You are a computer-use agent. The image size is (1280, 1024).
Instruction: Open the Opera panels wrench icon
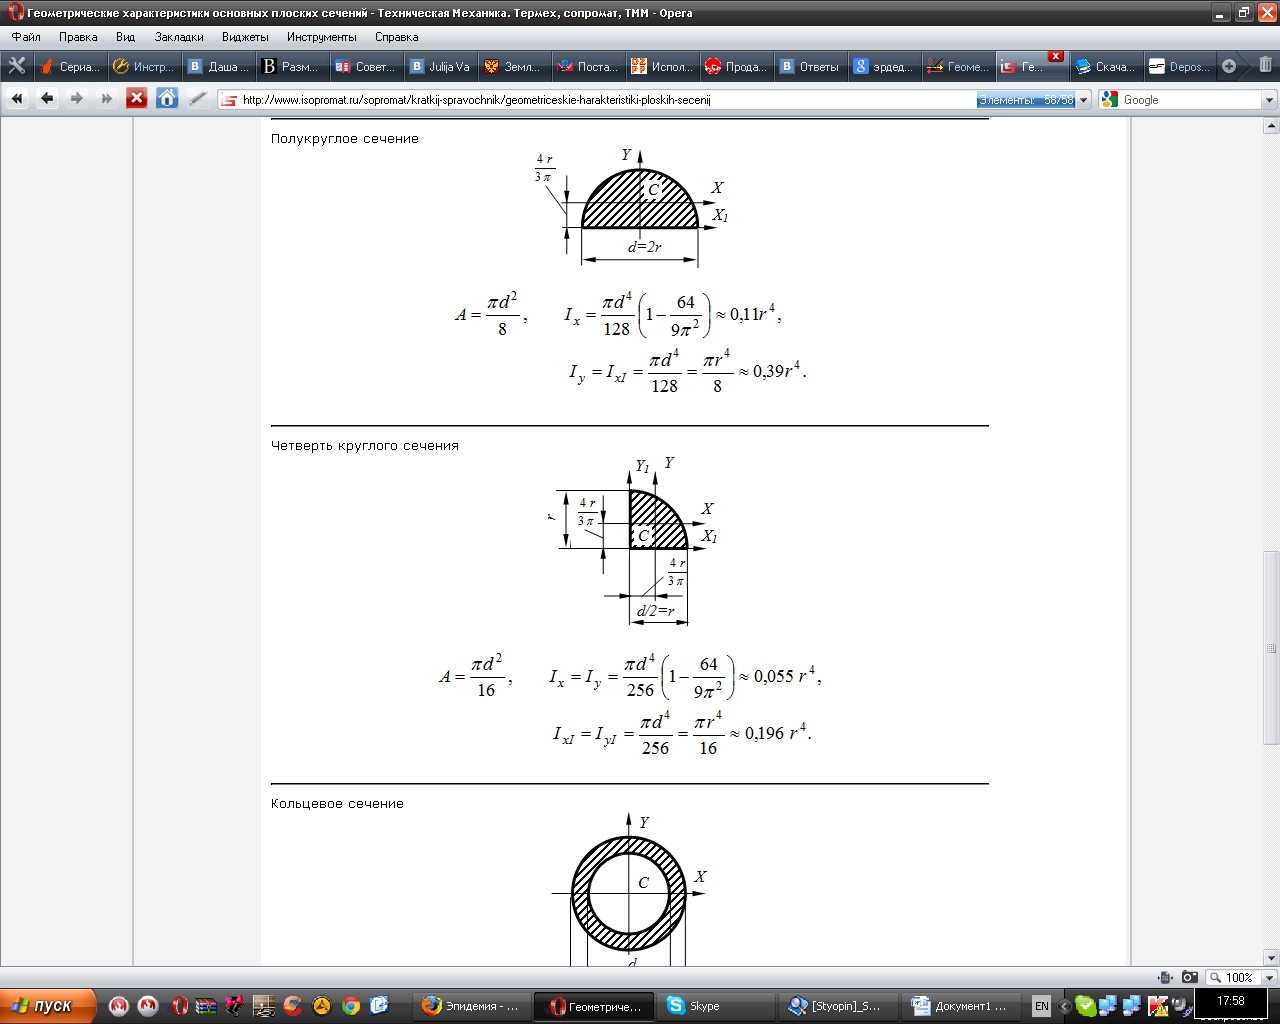(x=17, y=66)
